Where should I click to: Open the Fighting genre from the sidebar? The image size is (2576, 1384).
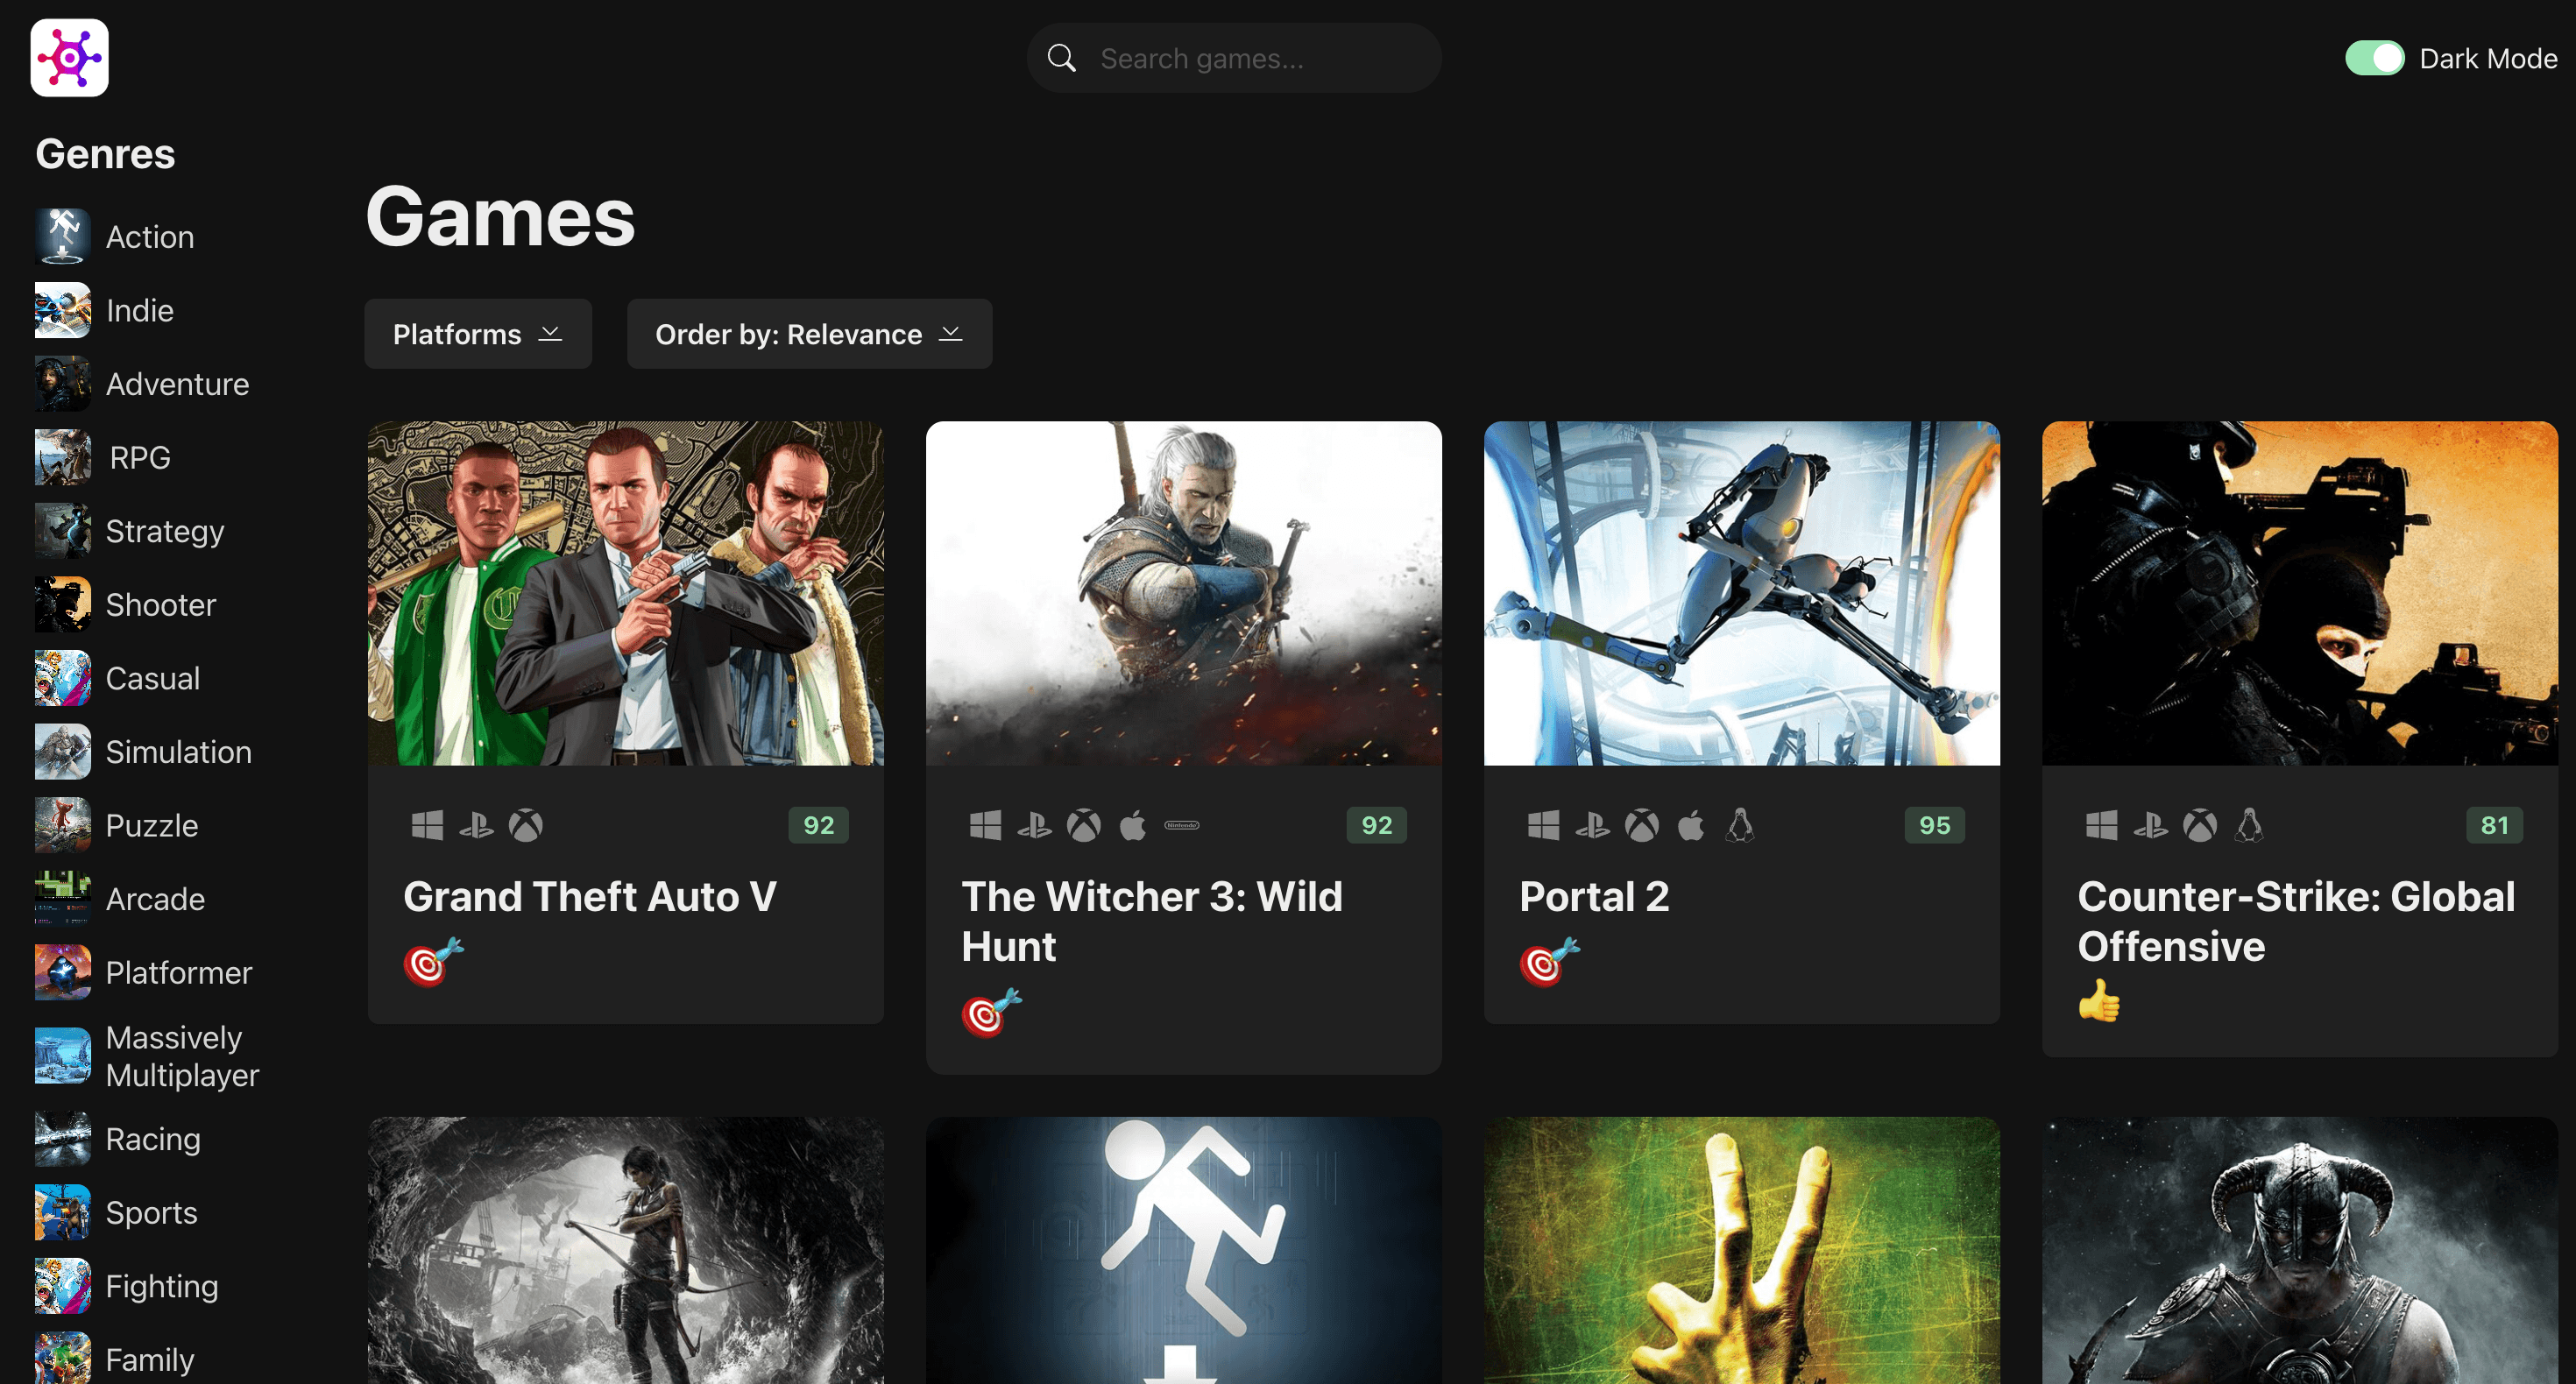[161, 1286]
